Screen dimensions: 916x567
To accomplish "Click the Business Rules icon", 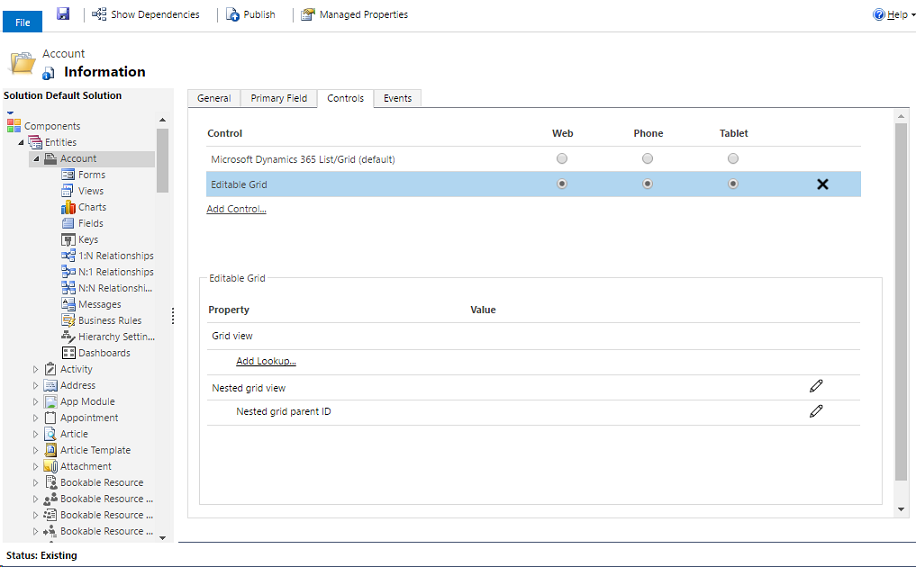I will (68, 320).
